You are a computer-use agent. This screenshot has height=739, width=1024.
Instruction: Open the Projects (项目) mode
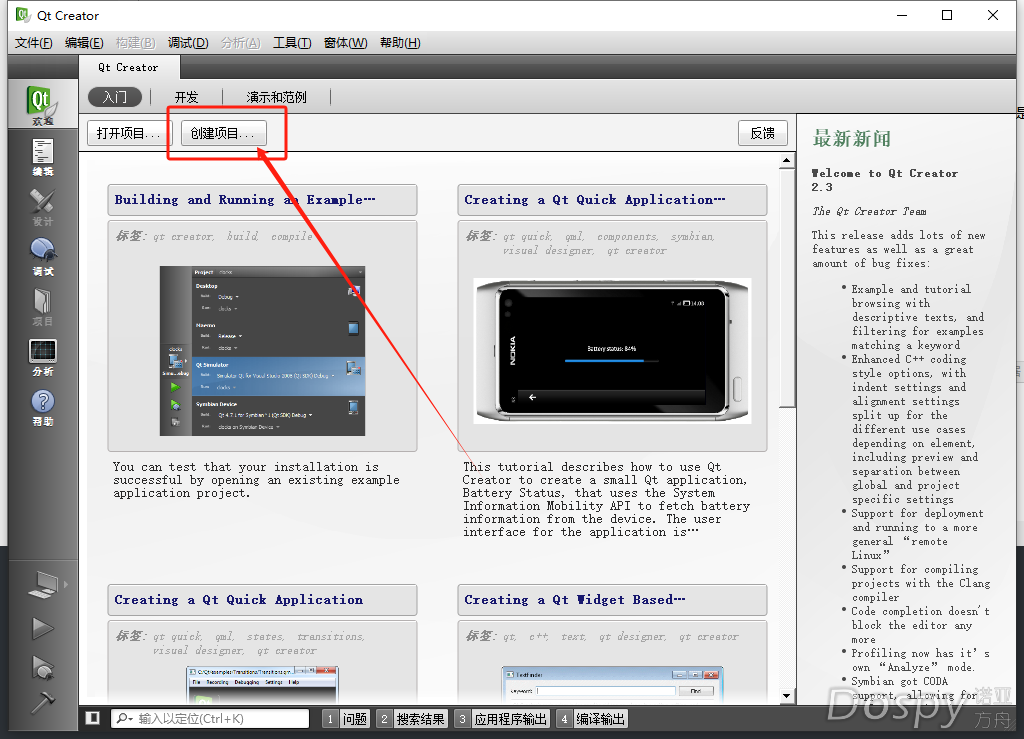[42, 307]
